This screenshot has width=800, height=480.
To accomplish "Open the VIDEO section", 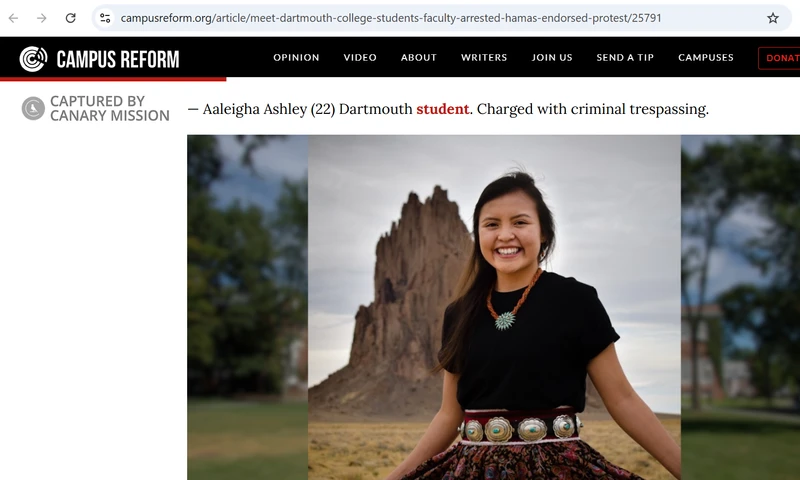I will (360, 58).
